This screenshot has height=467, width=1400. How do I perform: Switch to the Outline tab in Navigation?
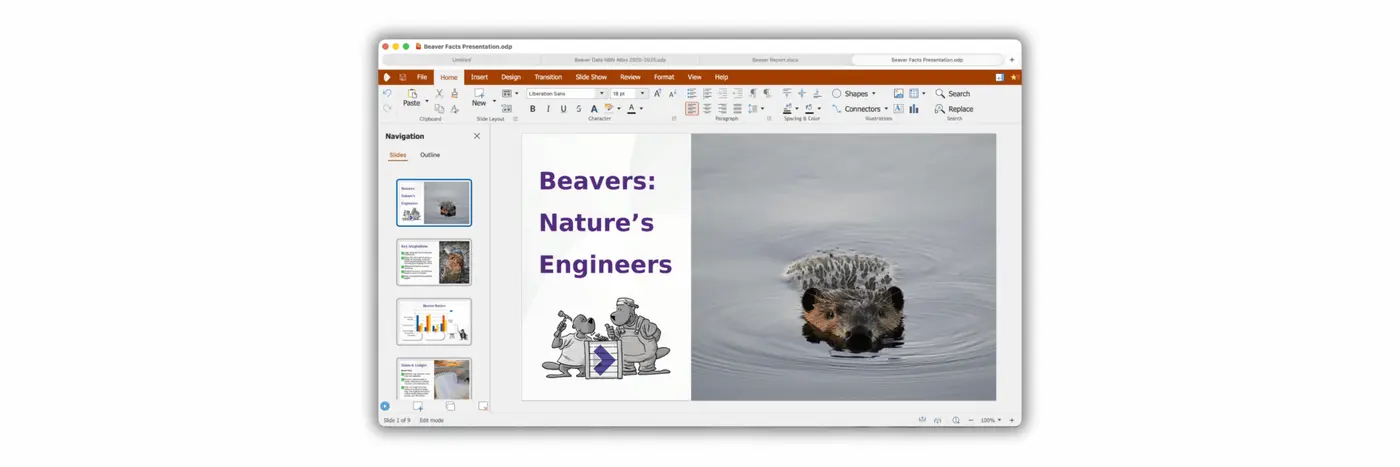[x=430, y=155]
